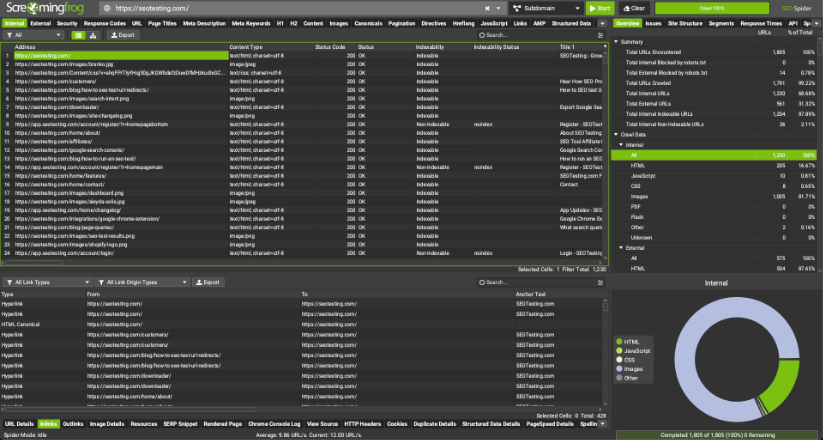Screen dimensions: 823x440
Task: Switch to list view icon
Action: [79, 34]
